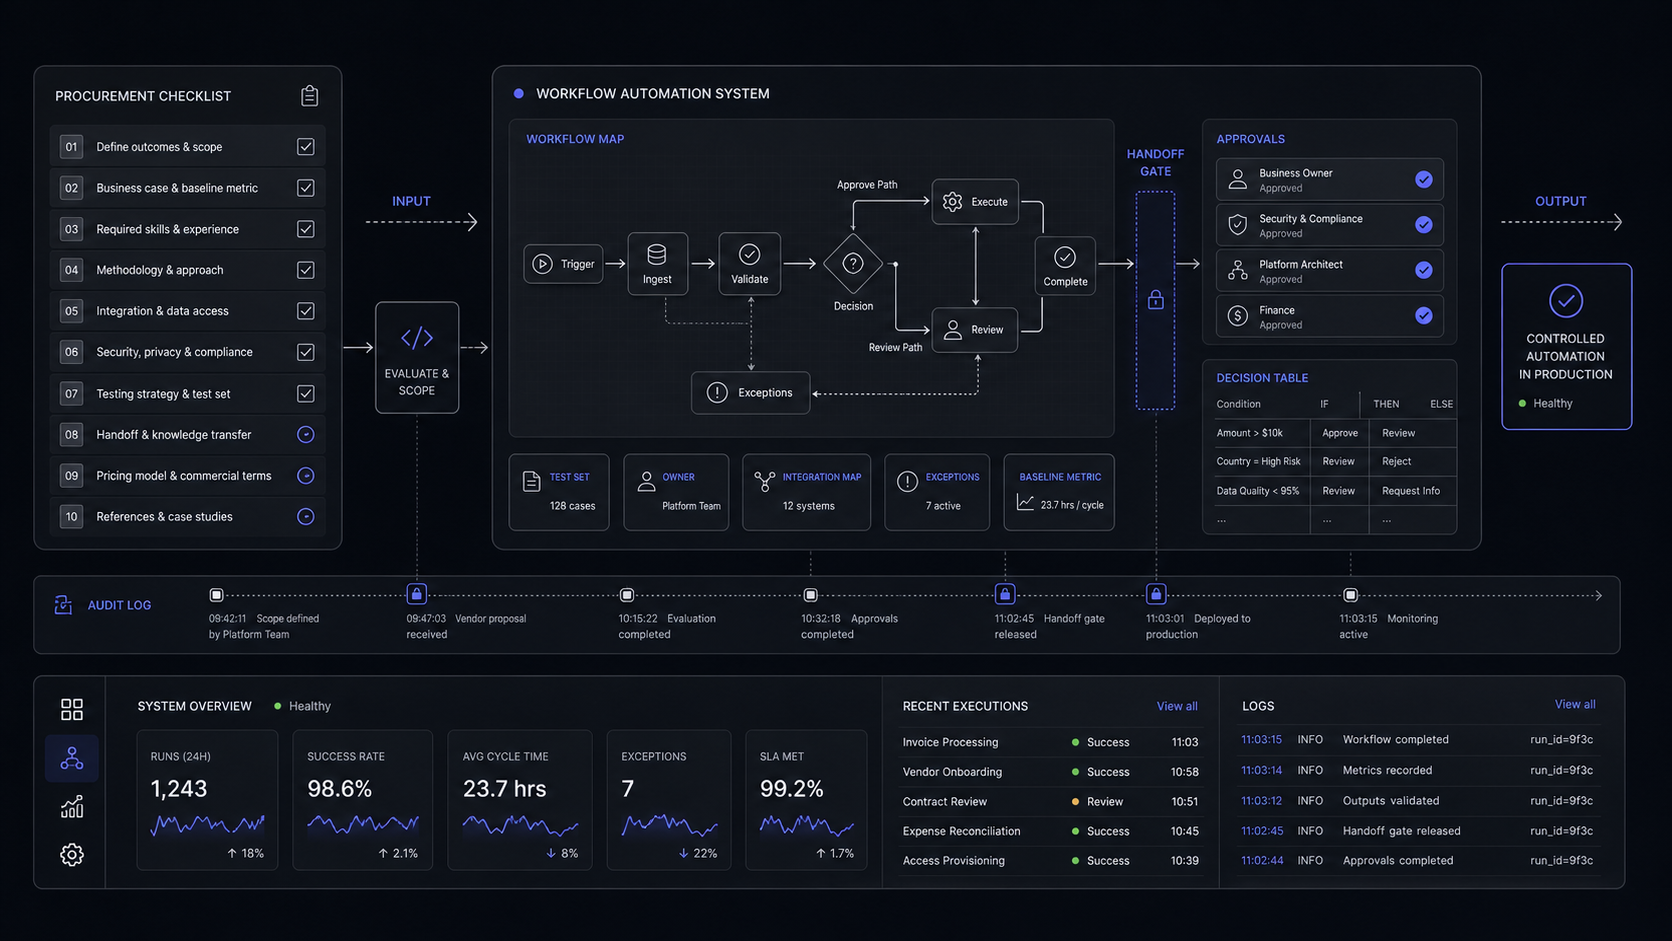
Task: Toggle checkbox for Integration & data access
Action: [x=306, y=311]
